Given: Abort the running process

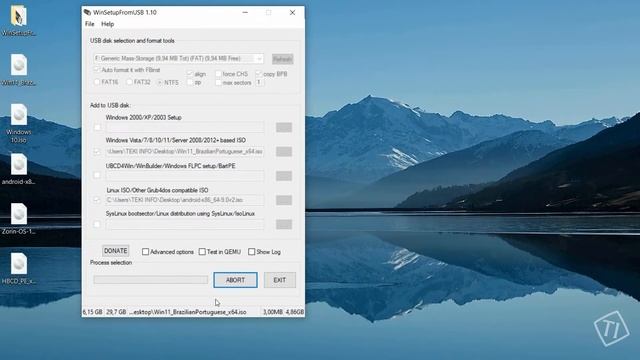Looking at the screenshot, I should (x=235, y=280).
